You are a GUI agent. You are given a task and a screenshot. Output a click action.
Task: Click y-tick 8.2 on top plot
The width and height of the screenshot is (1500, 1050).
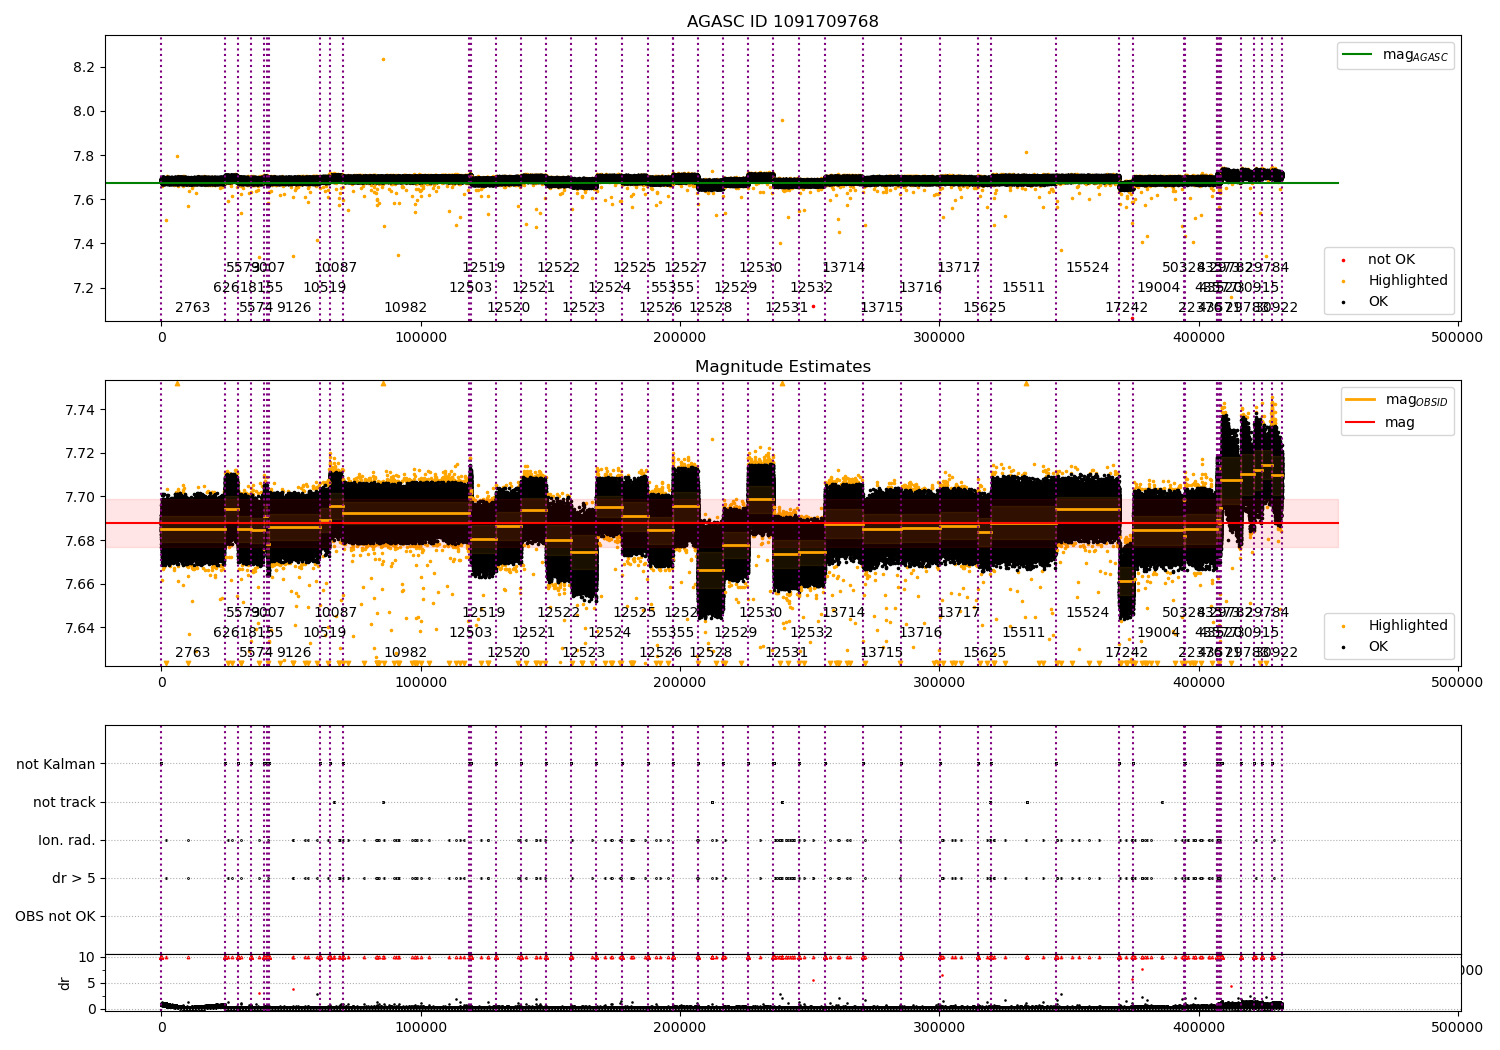coord(84,68)
